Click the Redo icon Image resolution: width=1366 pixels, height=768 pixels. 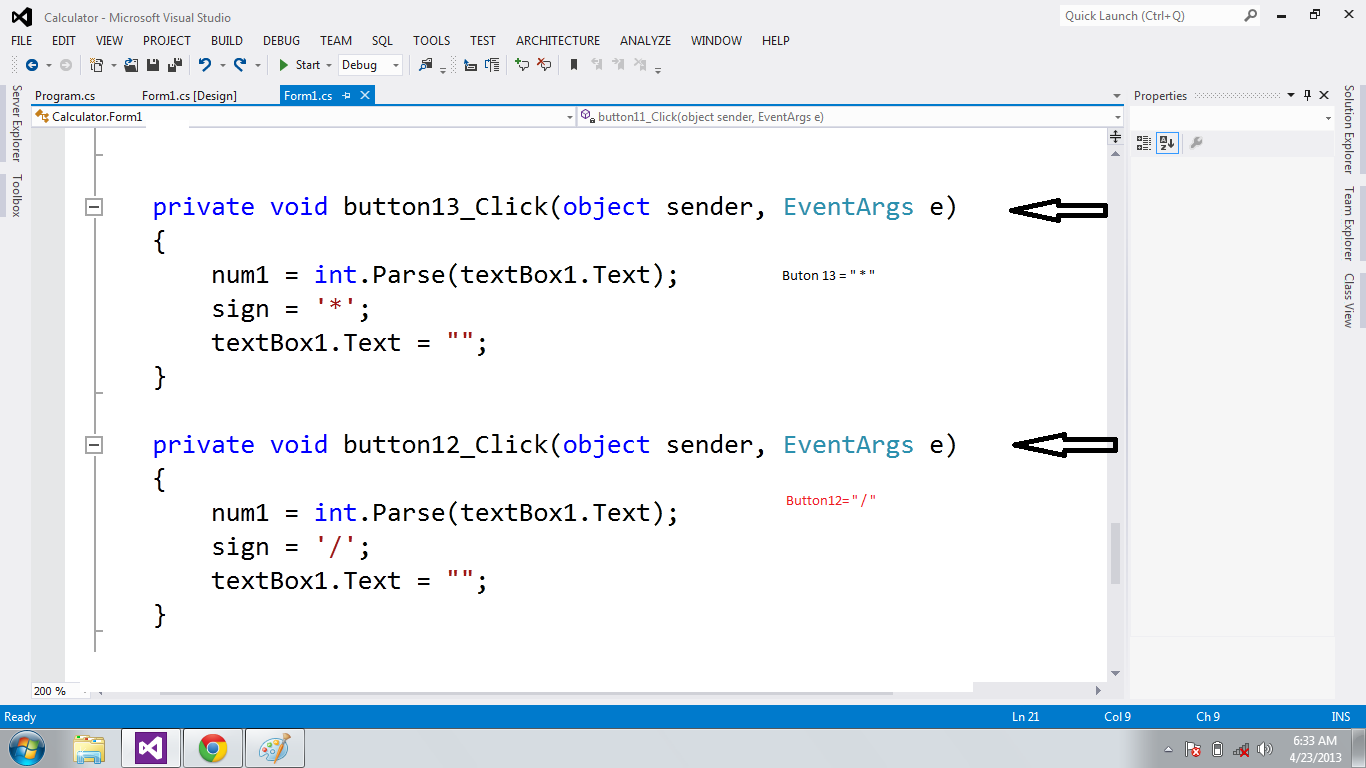(x=240, y=65)
